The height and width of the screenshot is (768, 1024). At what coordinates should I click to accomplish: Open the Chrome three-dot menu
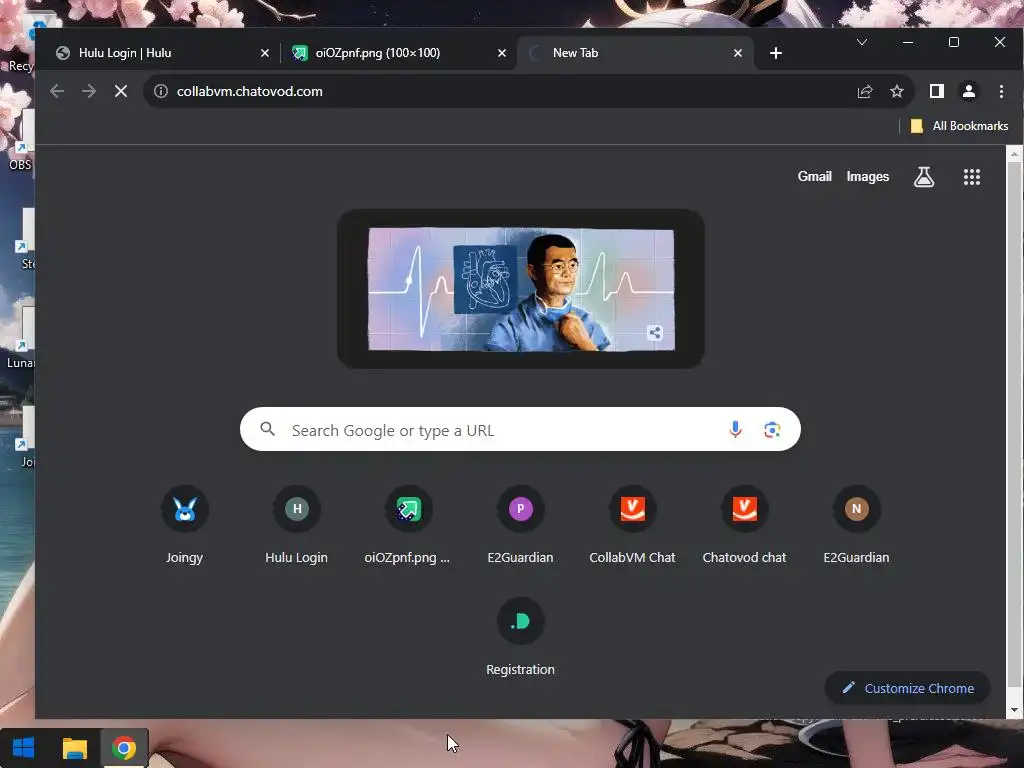pyautogui.click(x=1001, y=91)
